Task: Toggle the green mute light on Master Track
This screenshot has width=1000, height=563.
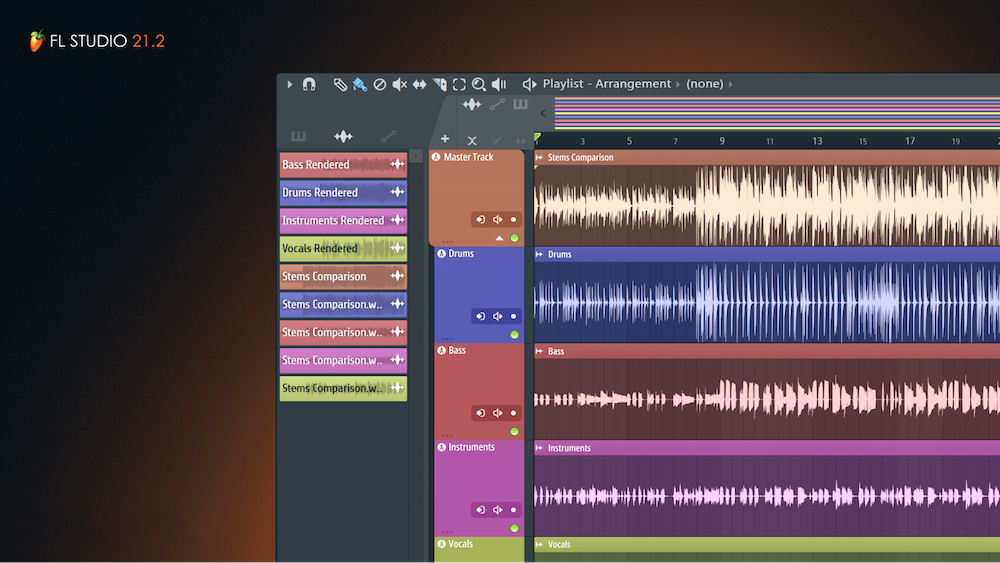Action: click(x=514, y=238)
